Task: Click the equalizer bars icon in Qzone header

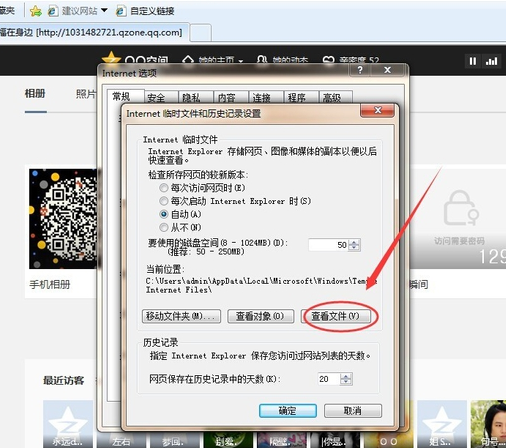Action: (x=492, y=61)
